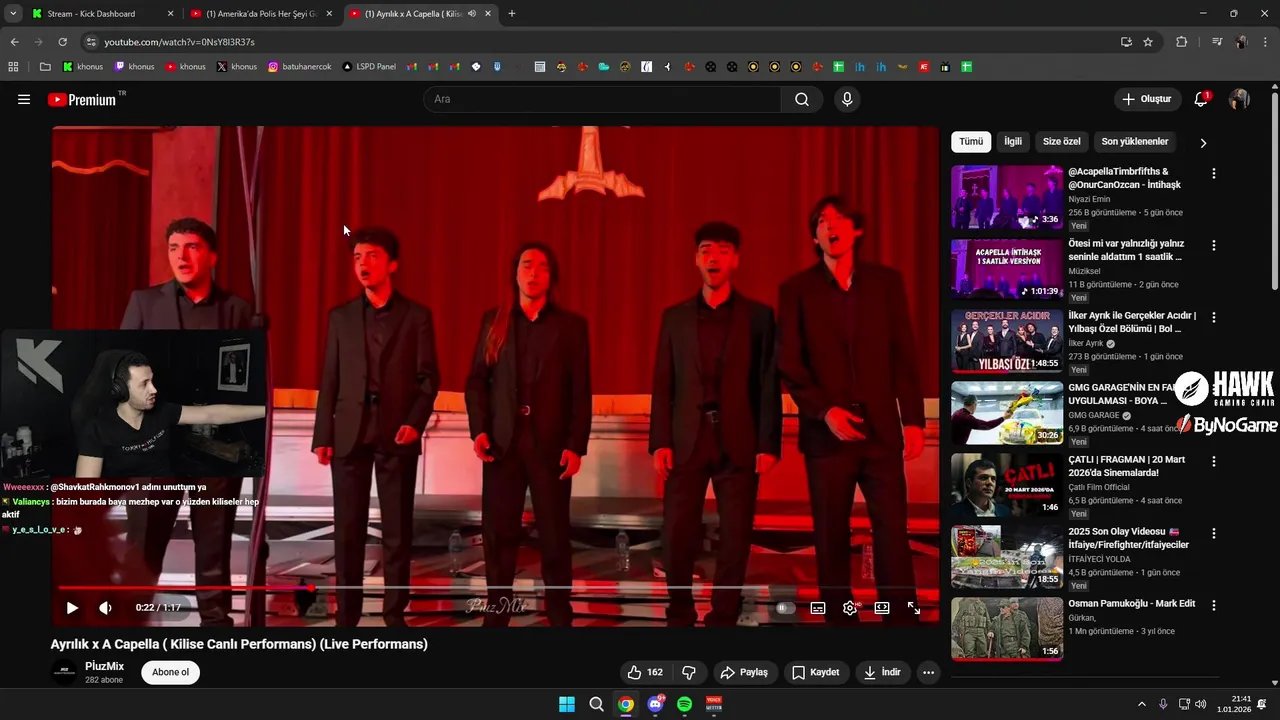This screenshot has width=1280, height=720.
Task: Click the PluzMix channel avatar
Action: [64, 672]
